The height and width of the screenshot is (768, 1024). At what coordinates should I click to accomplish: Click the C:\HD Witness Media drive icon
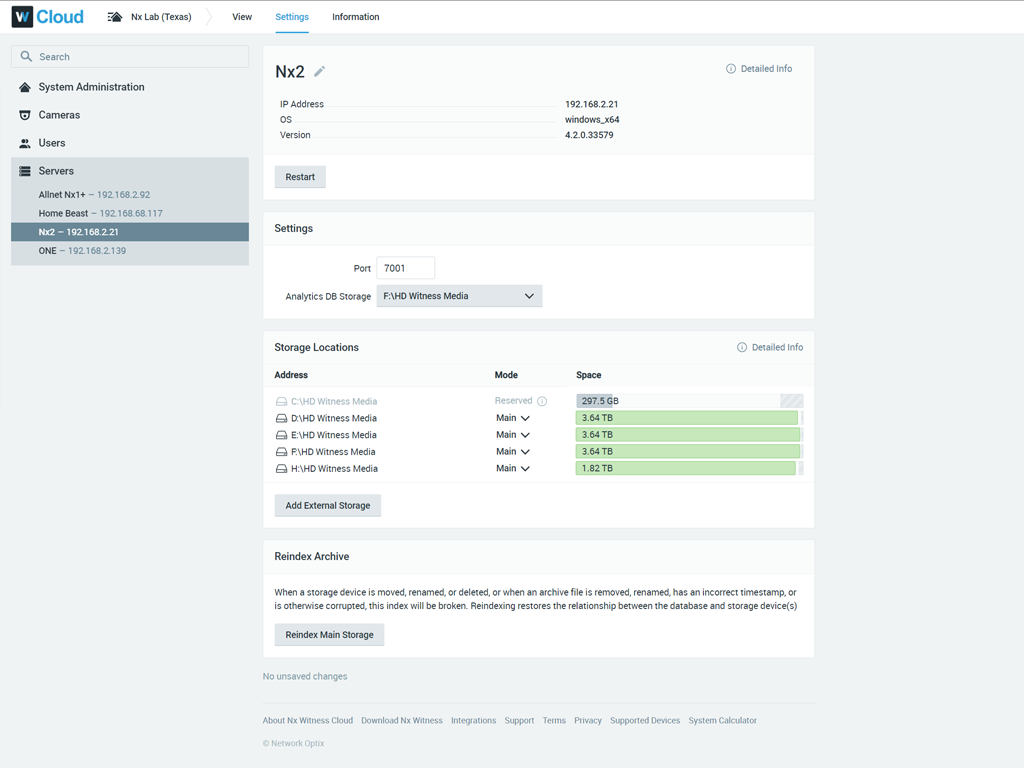(281, 402)
